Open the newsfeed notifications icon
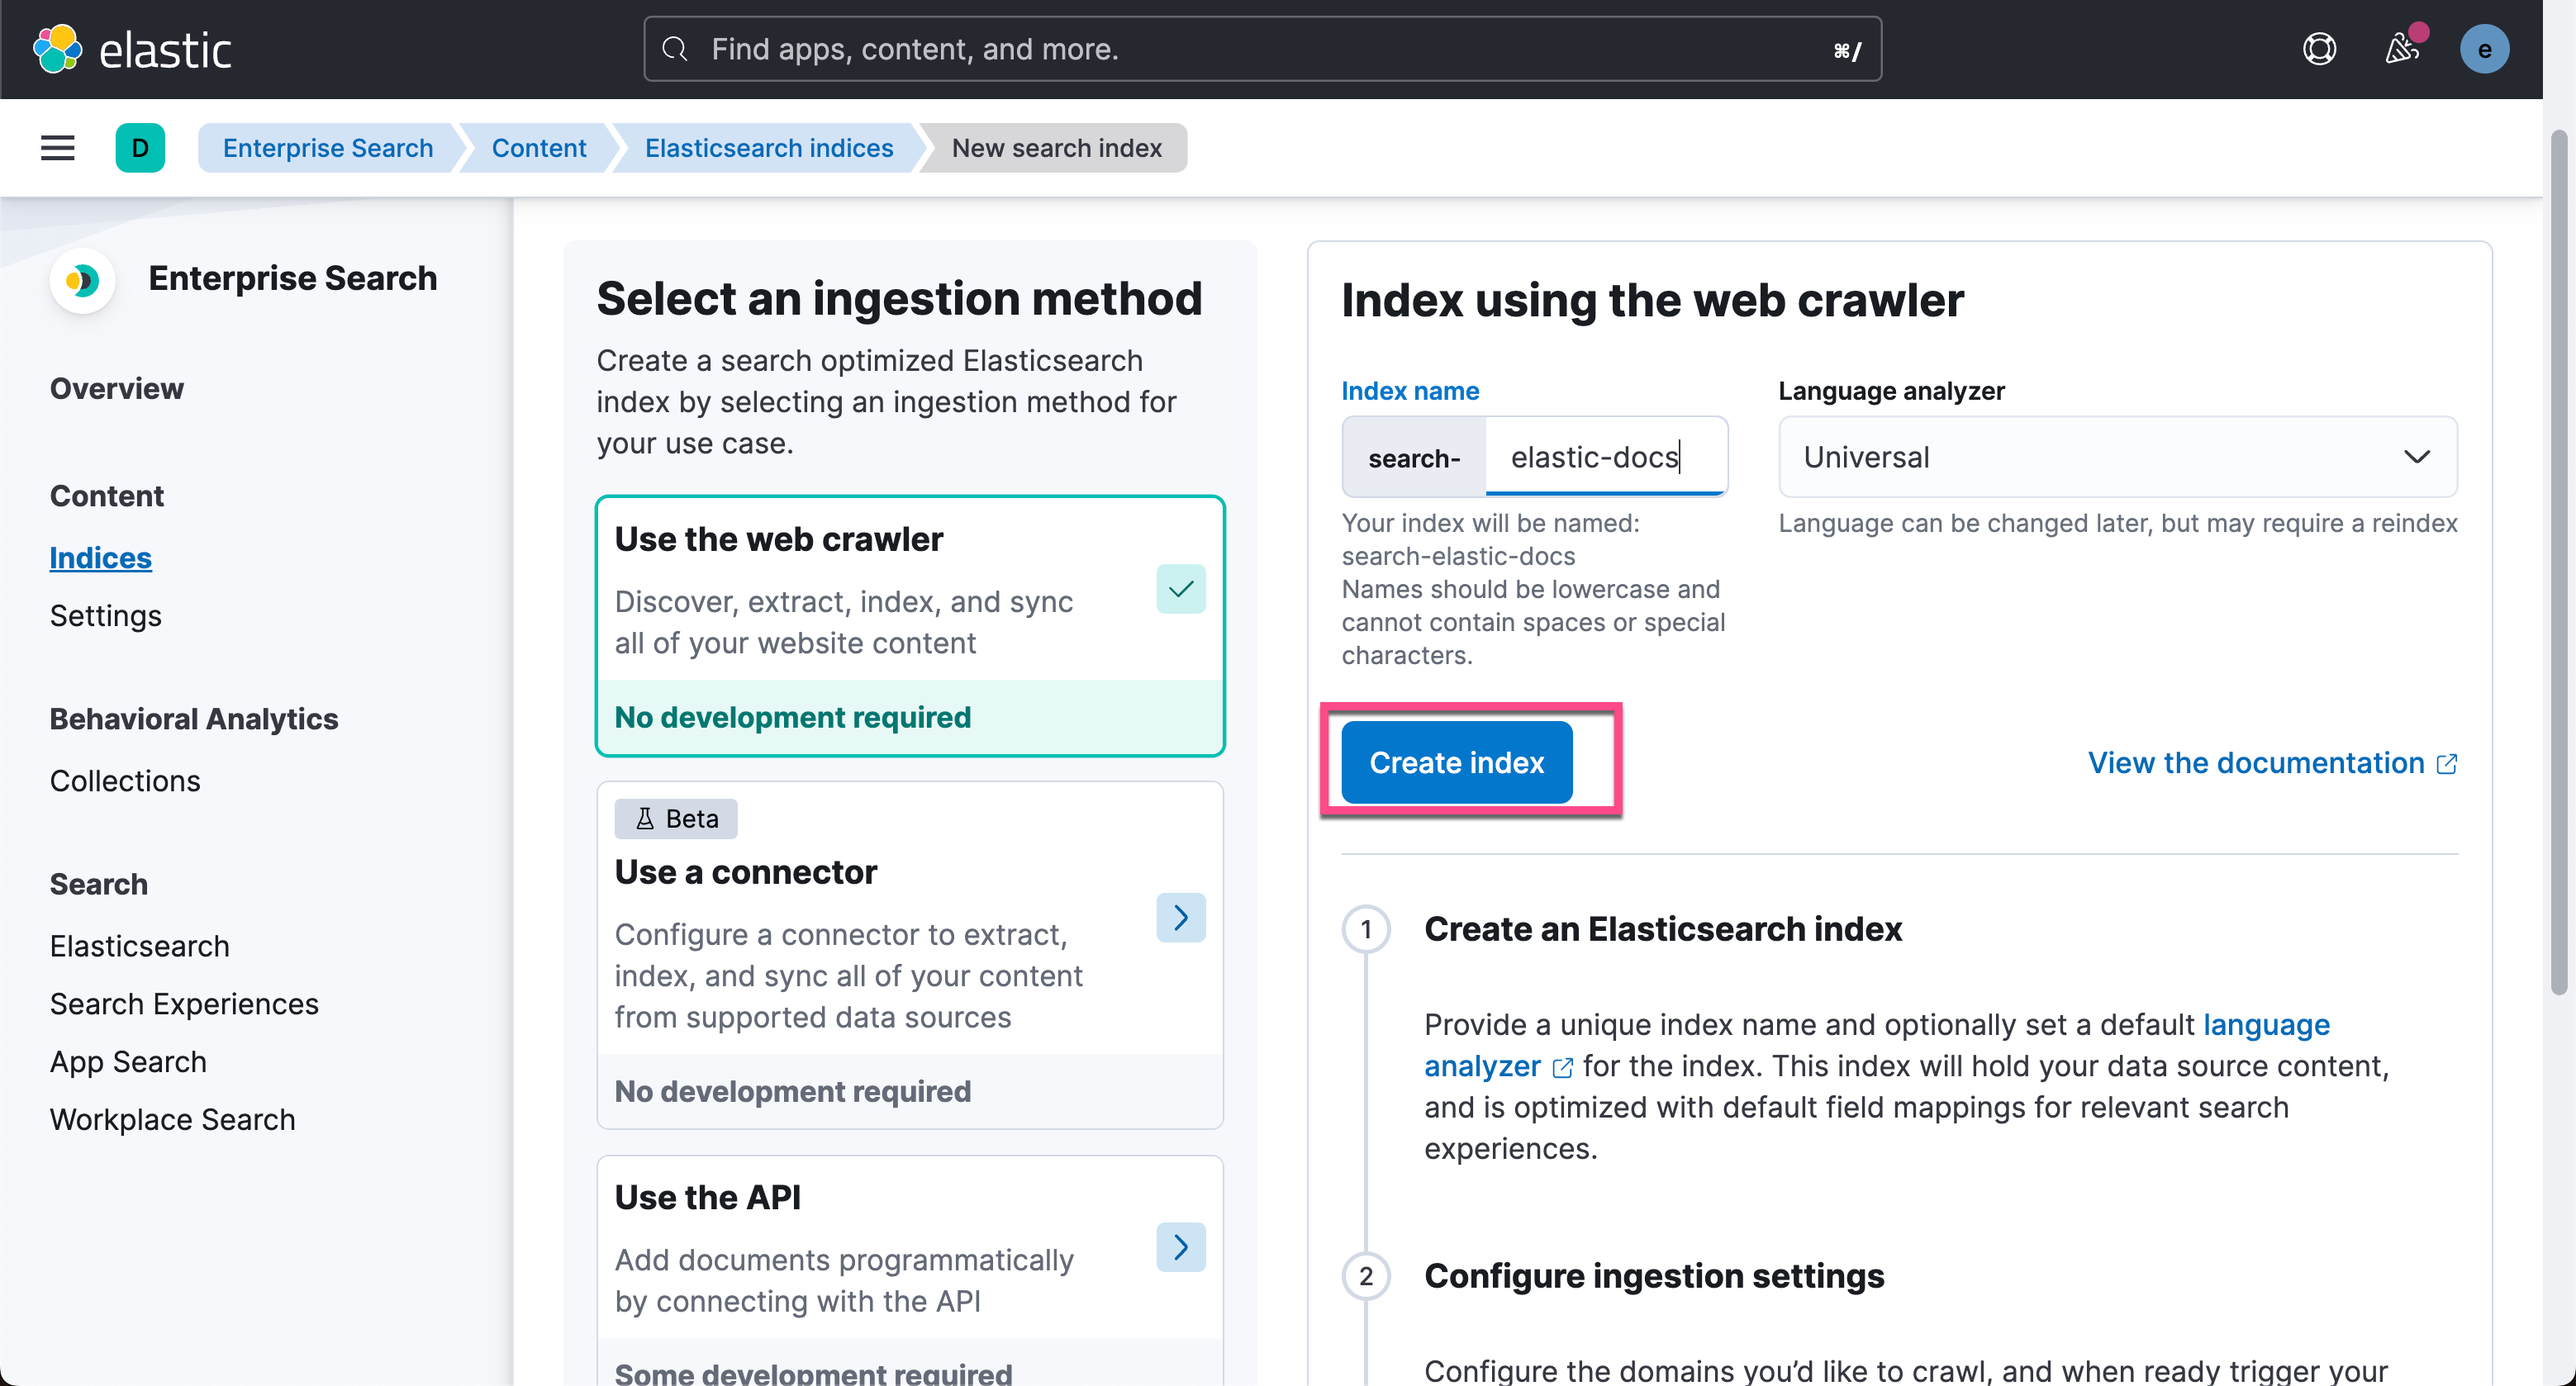 pyautogui.click(x=2402, y=49)
